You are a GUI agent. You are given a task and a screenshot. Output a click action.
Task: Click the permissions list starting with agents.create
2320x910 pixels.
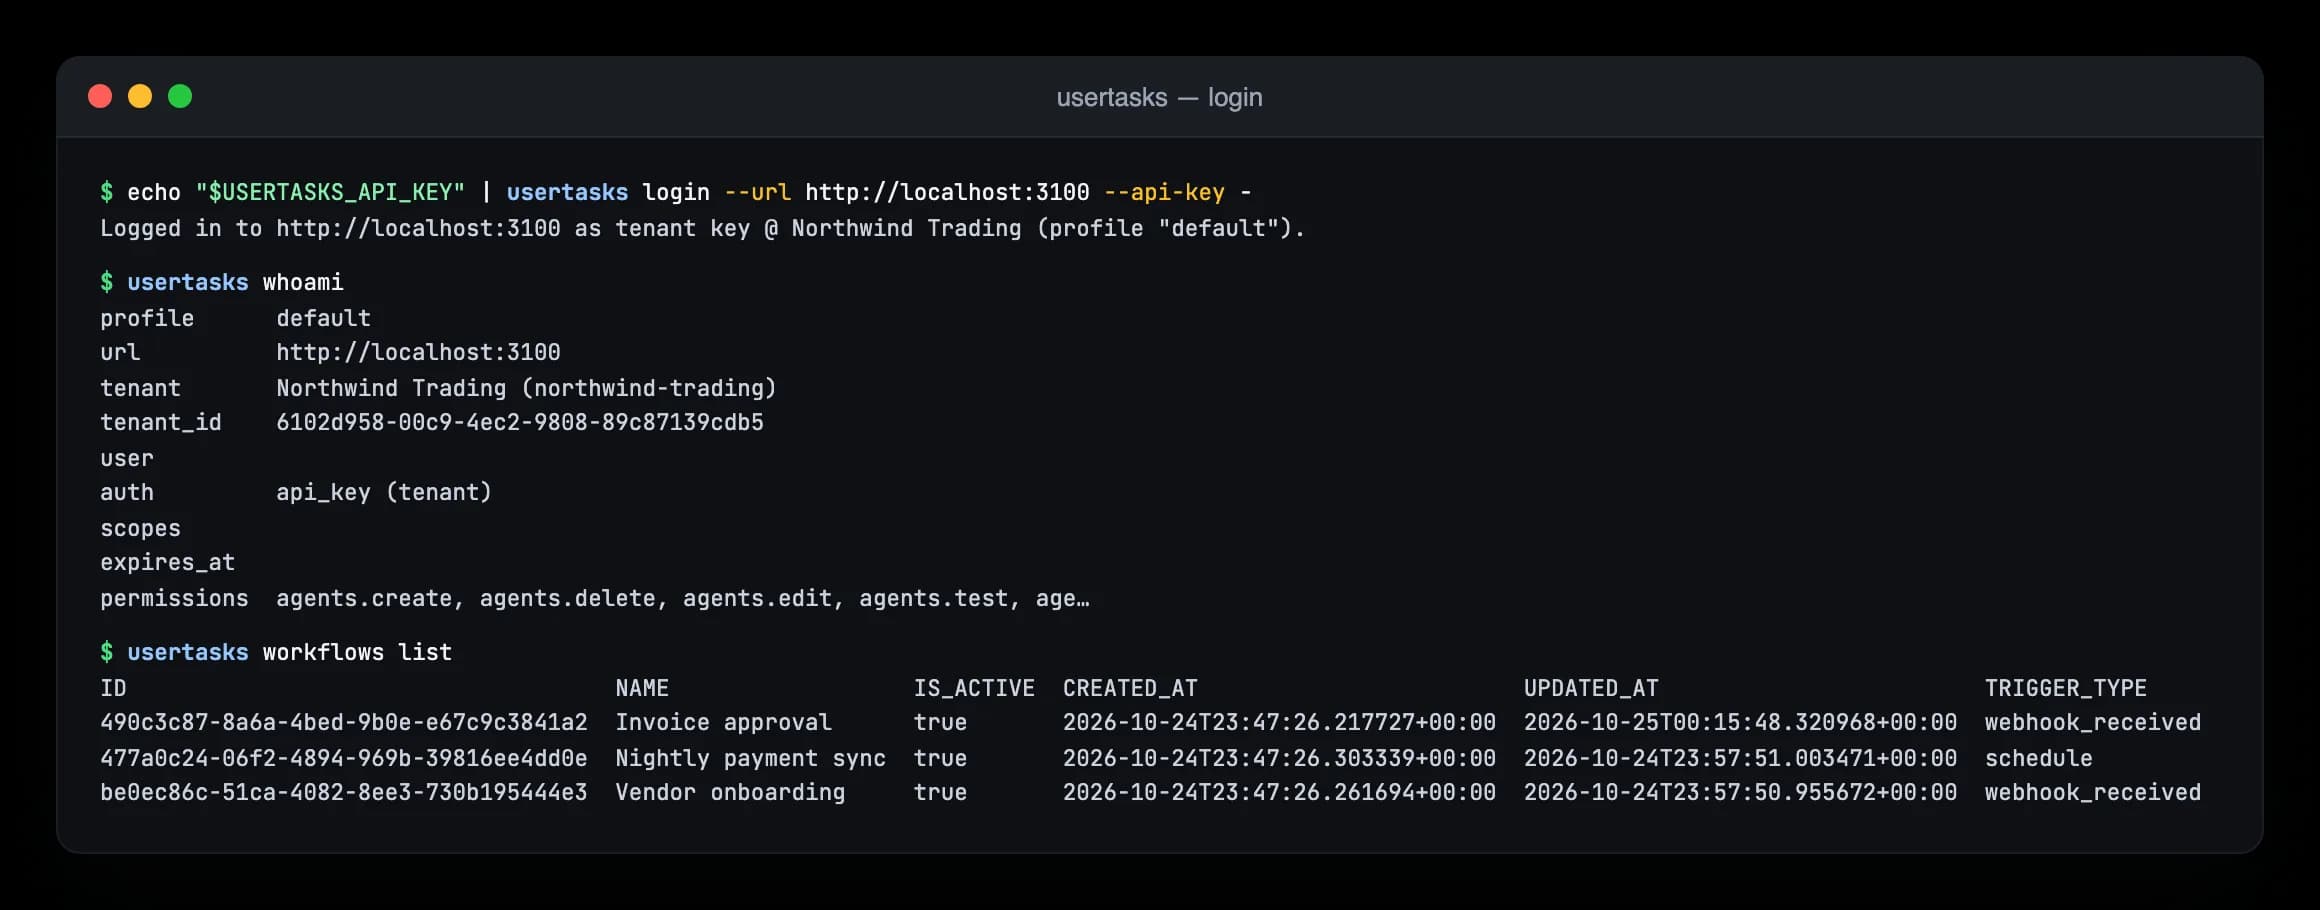pos(683,598)
